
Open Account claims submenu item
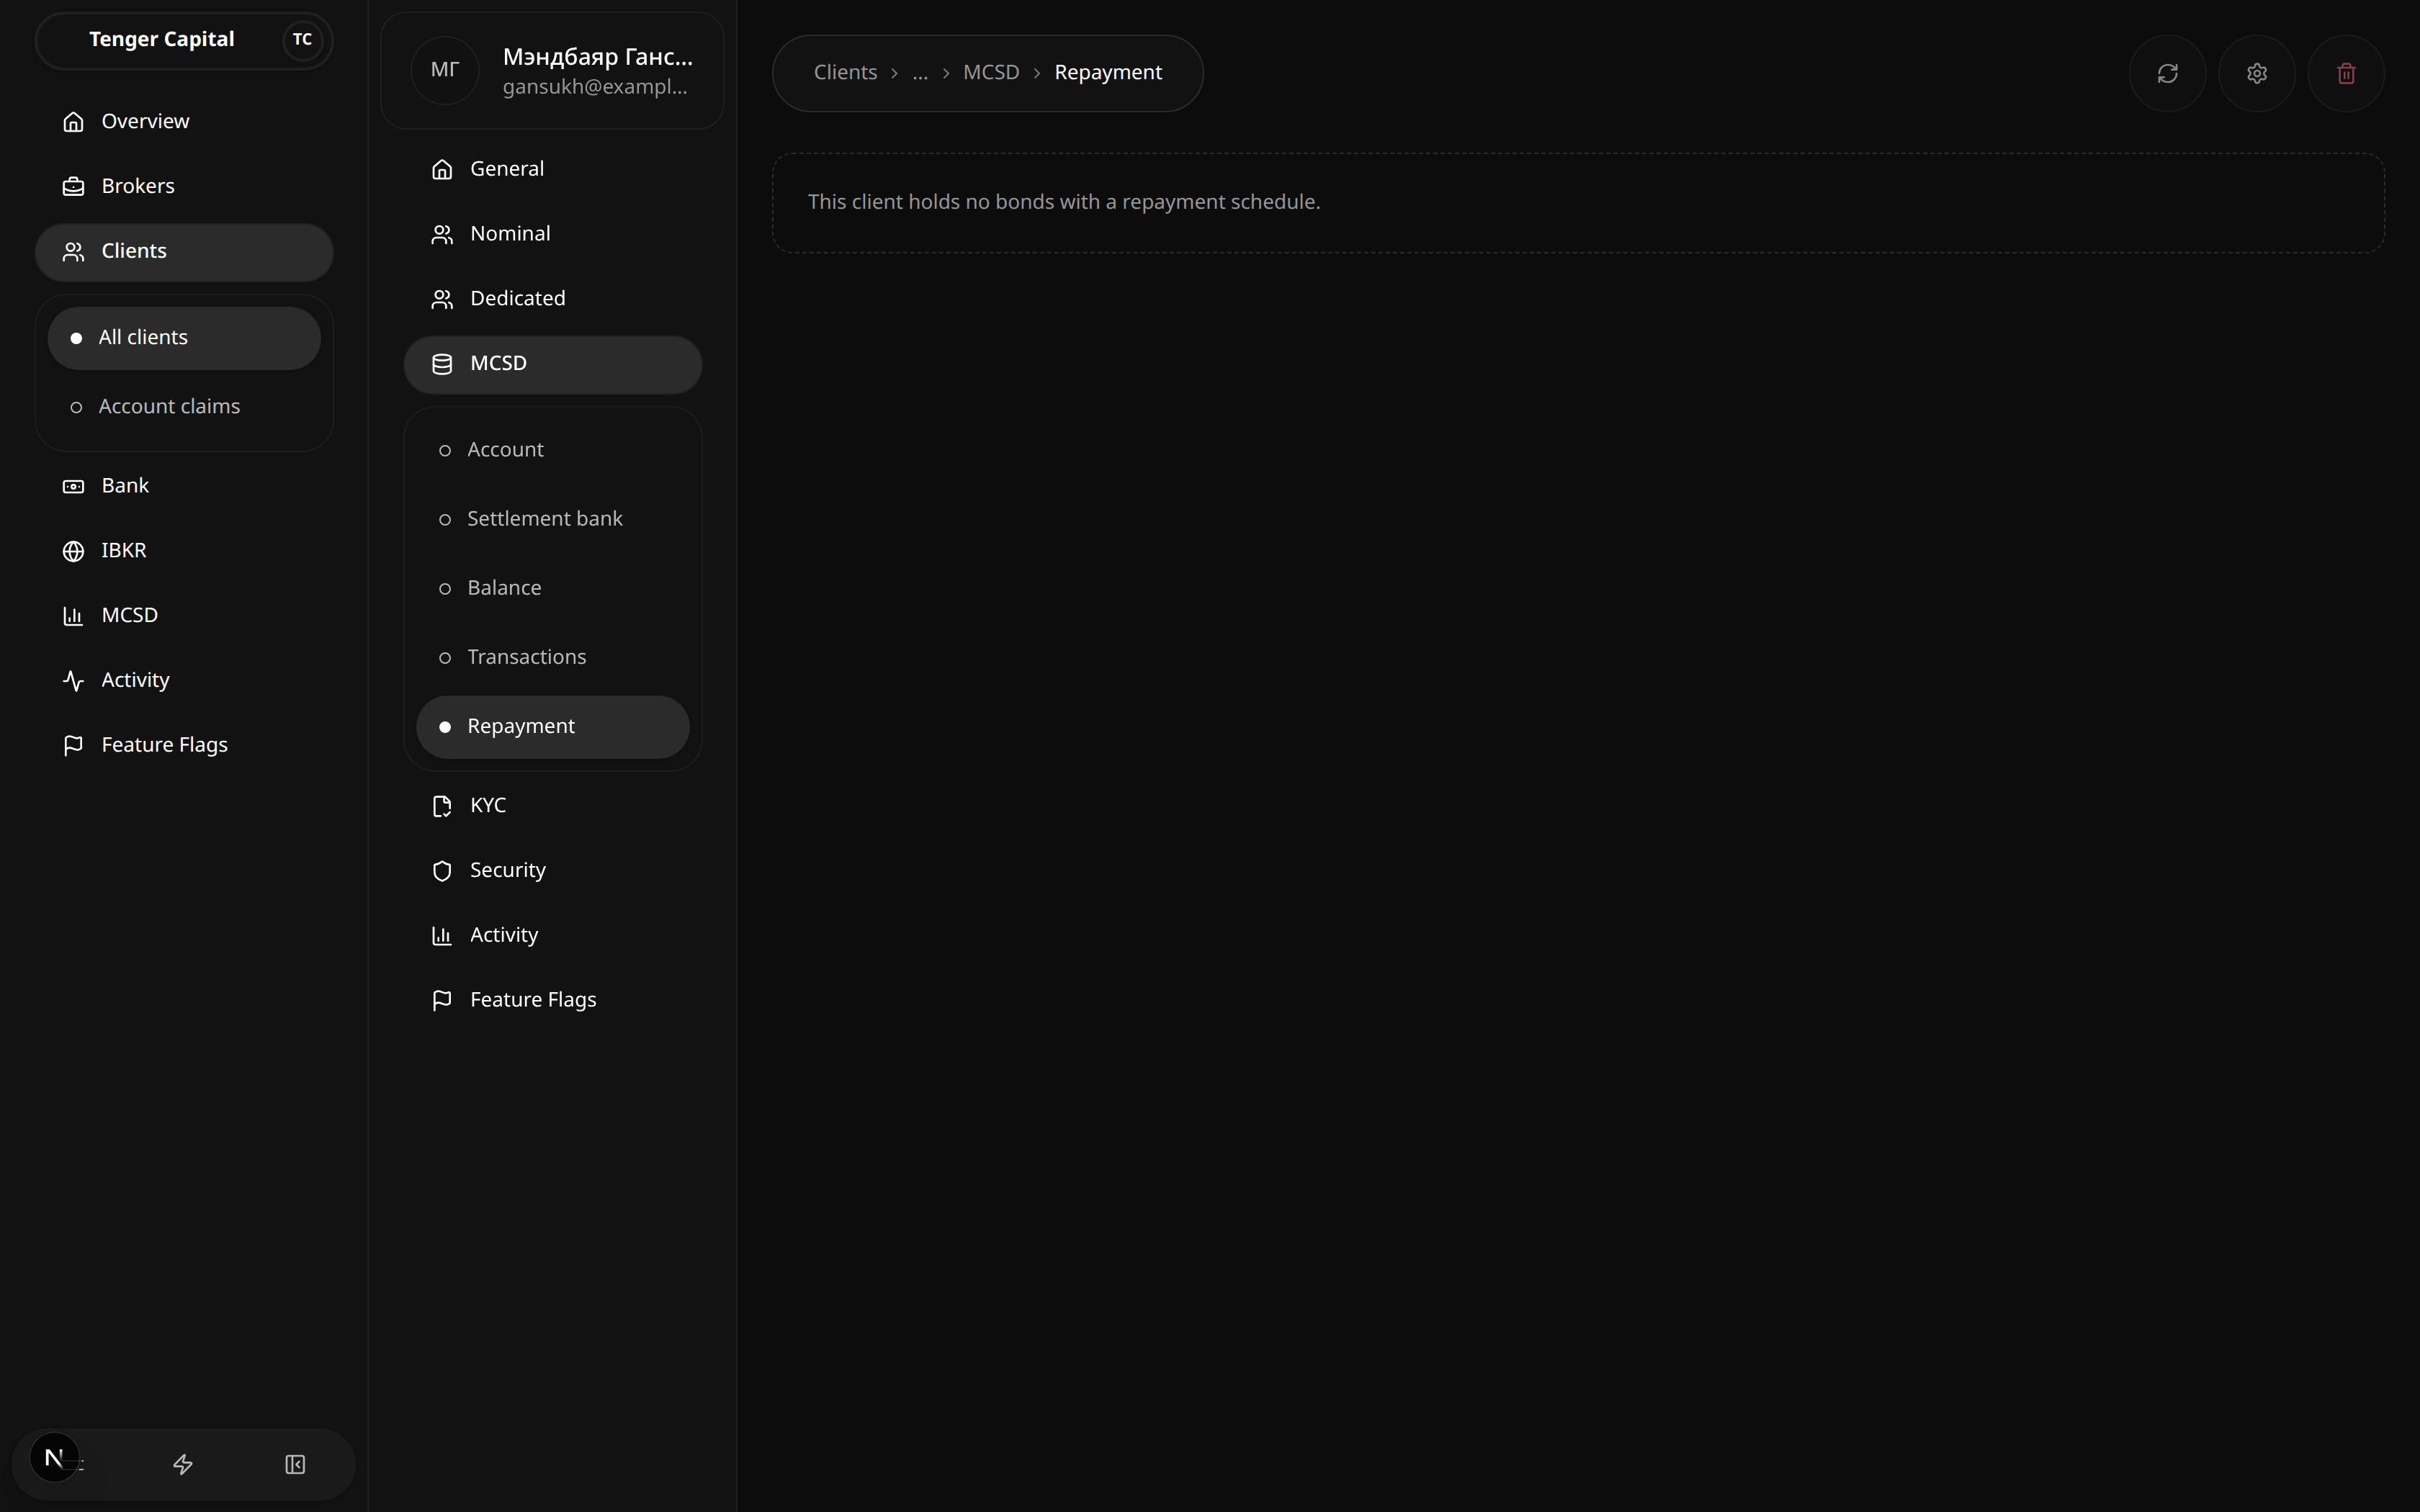tap(184, 407)
